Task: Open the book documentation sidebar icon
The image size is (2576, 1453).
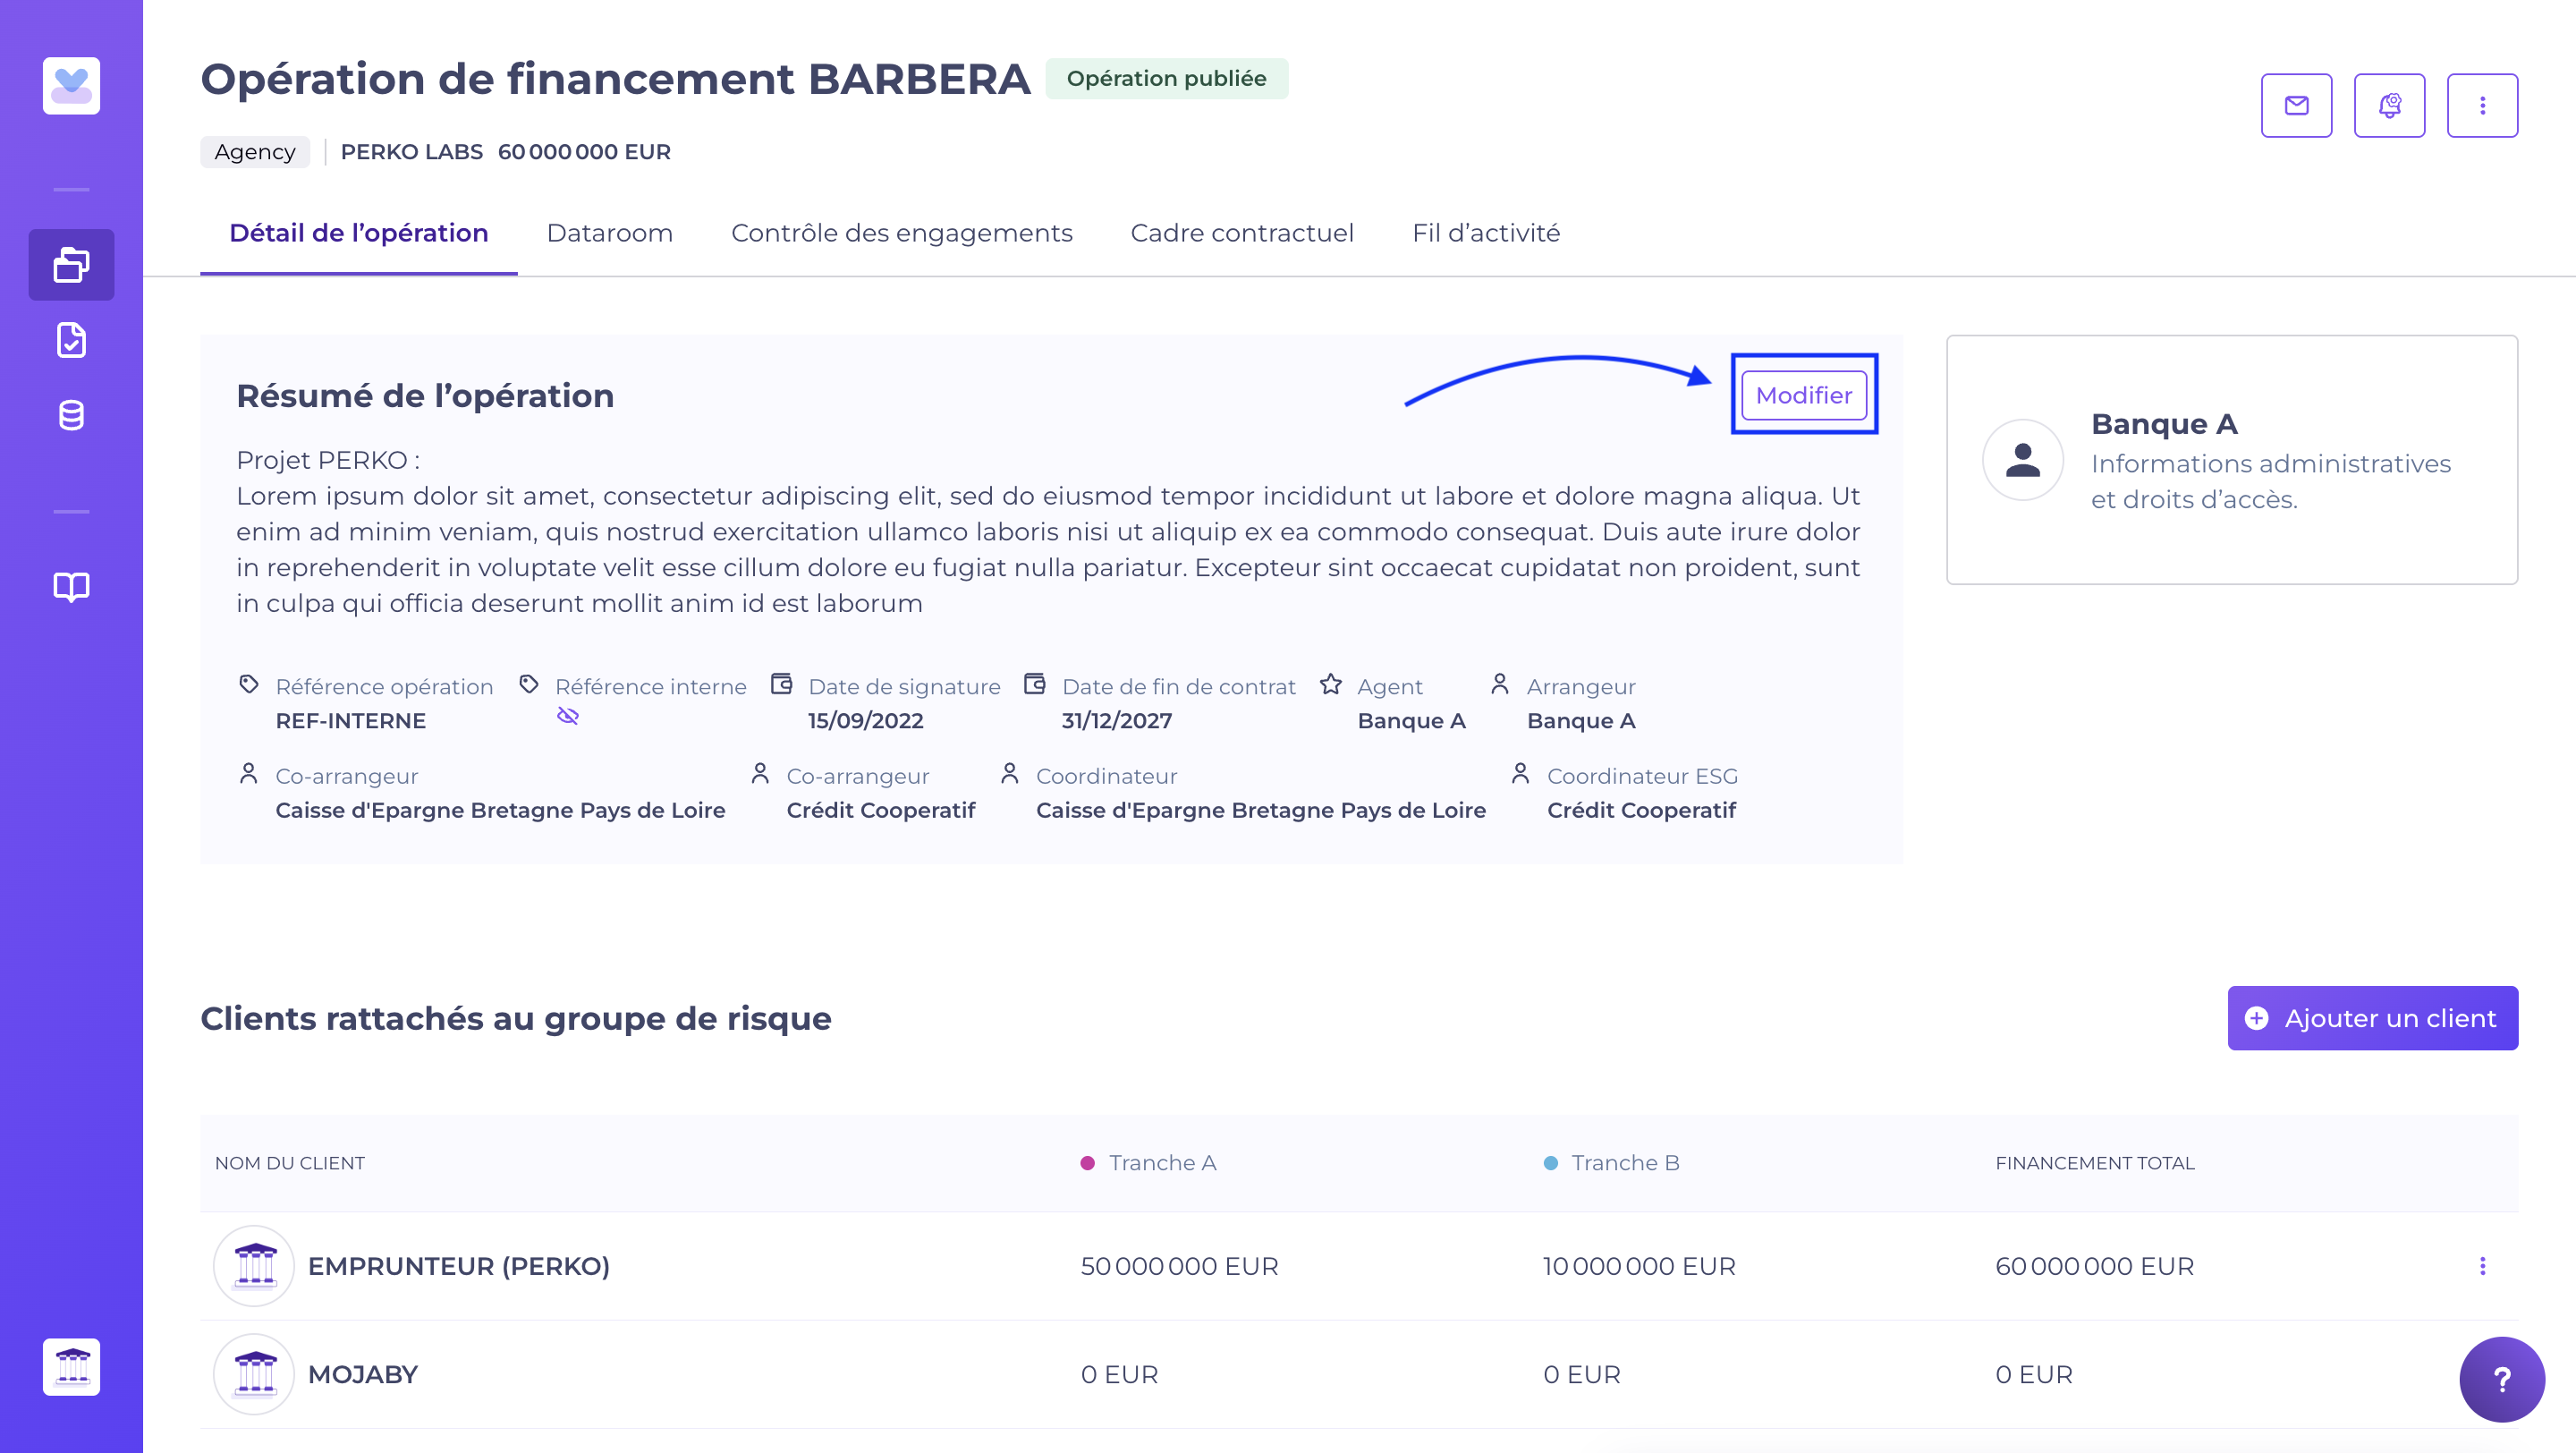Action: tap(71, 587)
